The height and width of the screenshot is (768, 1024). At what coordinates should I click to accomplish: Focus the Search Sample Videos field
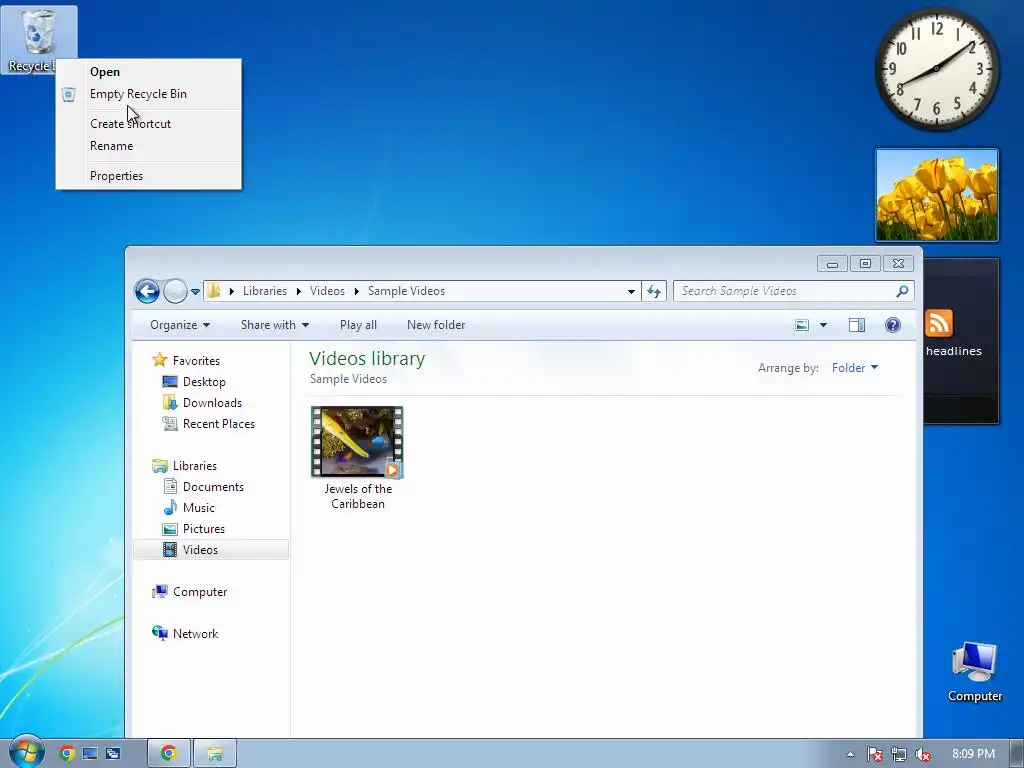[x=793, y=291]
